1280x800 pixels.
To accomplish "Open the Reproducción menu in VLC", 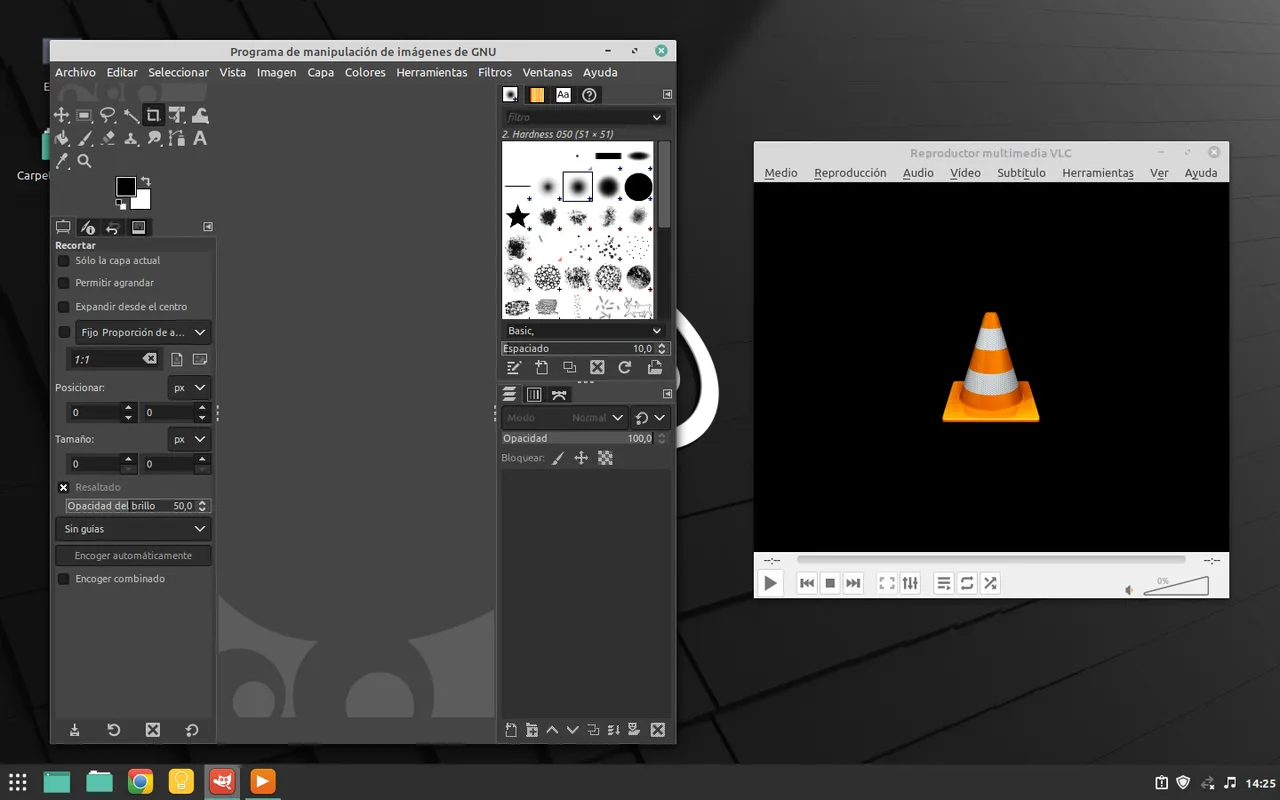I will 850,173.
